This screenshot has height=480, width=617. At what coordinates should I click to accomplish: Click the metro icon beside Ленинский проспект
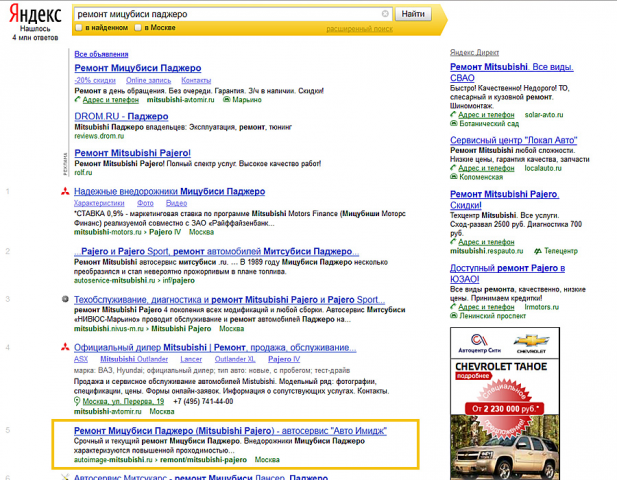(453, 316)
